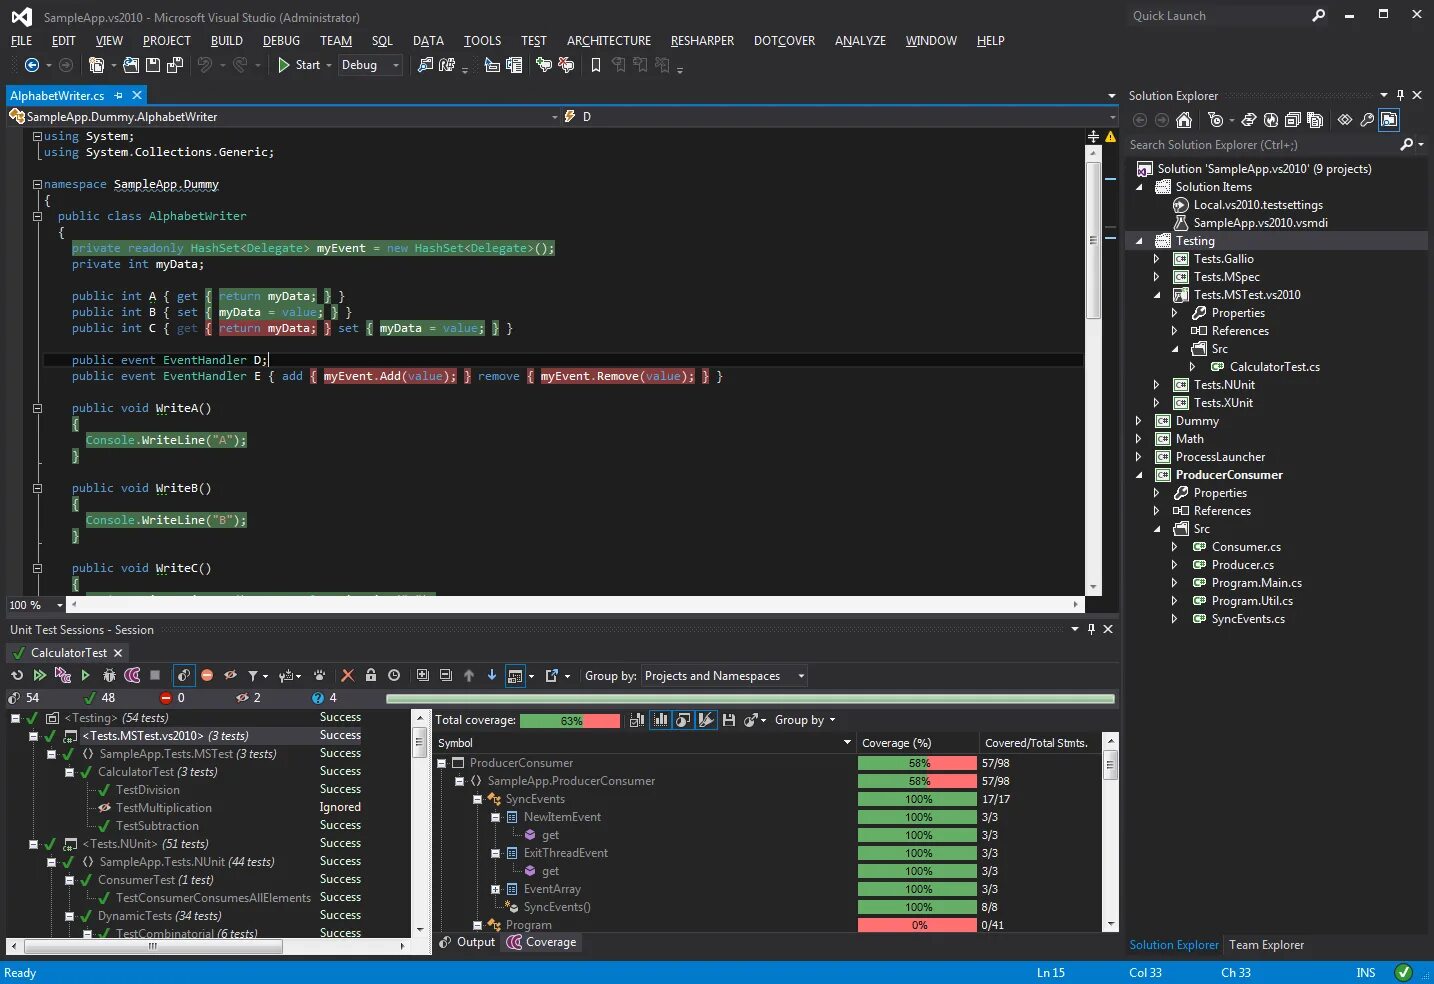Click the Home icon in Solution Explorer

[1184, 120]
